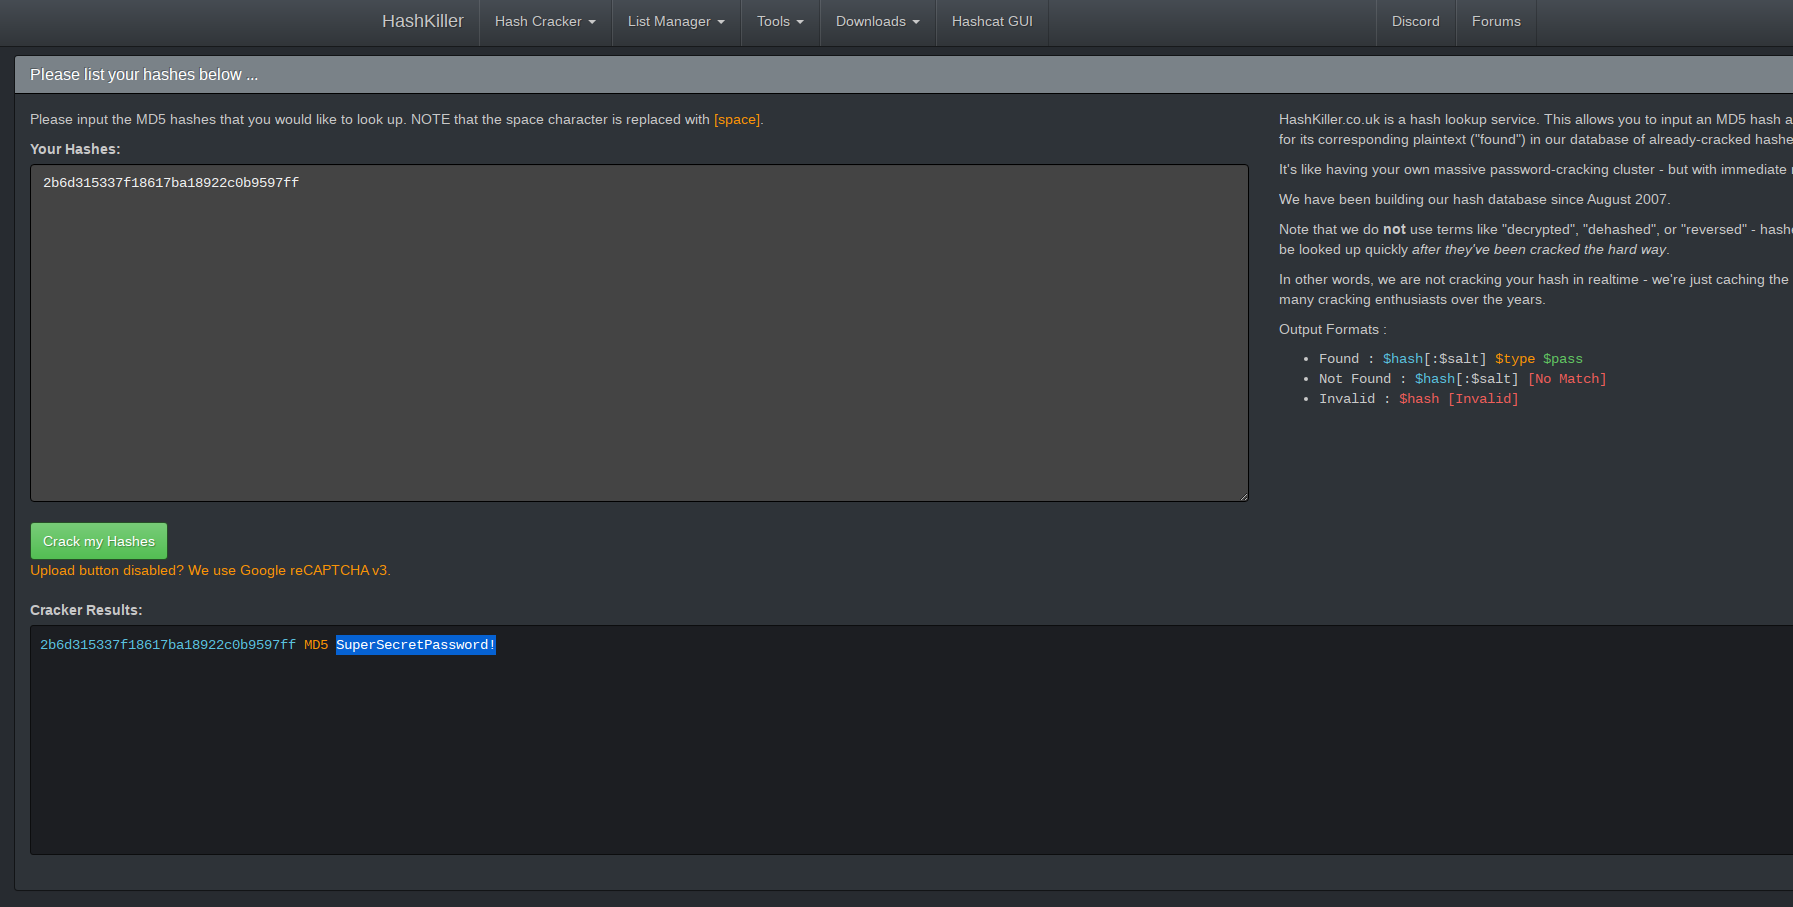Grab the textarea resize handle corner
The width and height of the screenshot is (1793, 907).
coord(1243,496)
